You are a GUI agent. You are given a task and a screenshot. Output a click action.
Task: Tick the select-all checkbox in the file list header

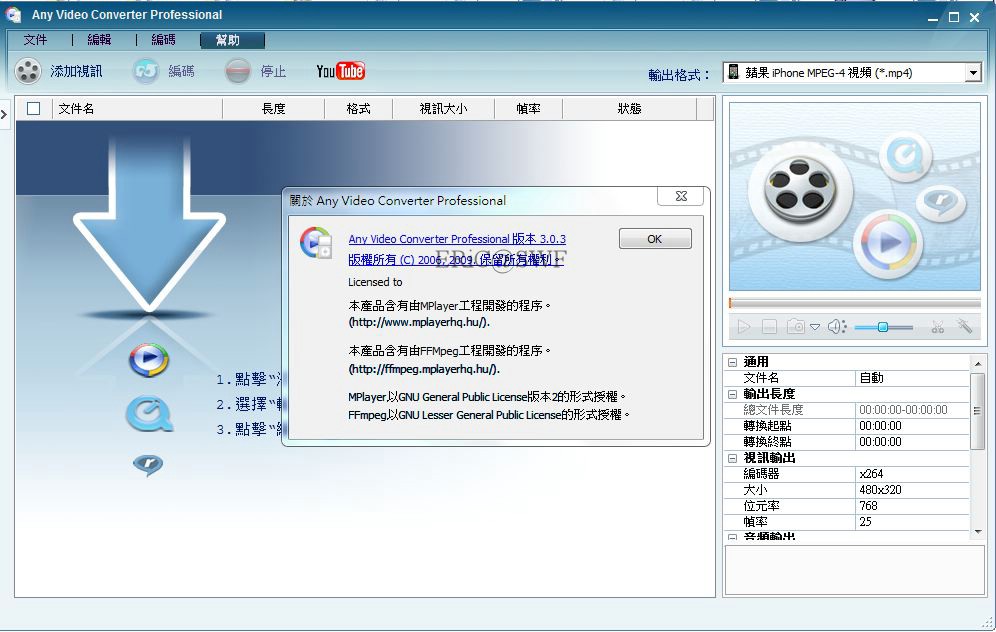(x=34, y=109)
